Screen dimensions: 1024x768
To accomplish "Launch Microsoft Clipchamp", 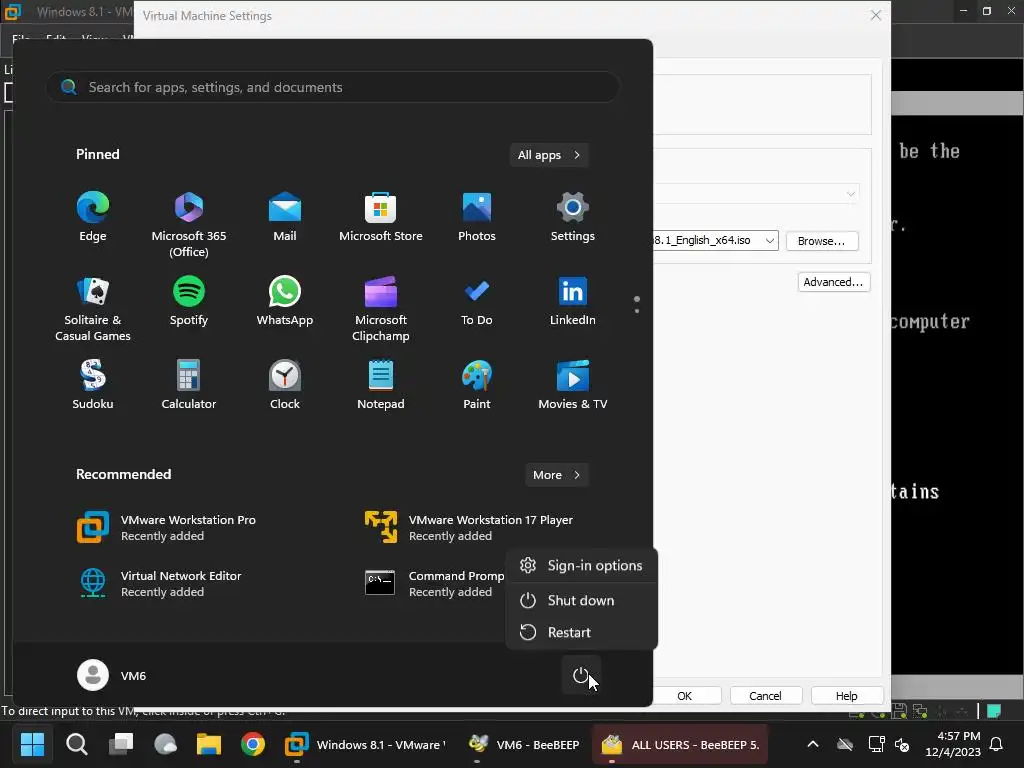I will click(x=381, y=309).
